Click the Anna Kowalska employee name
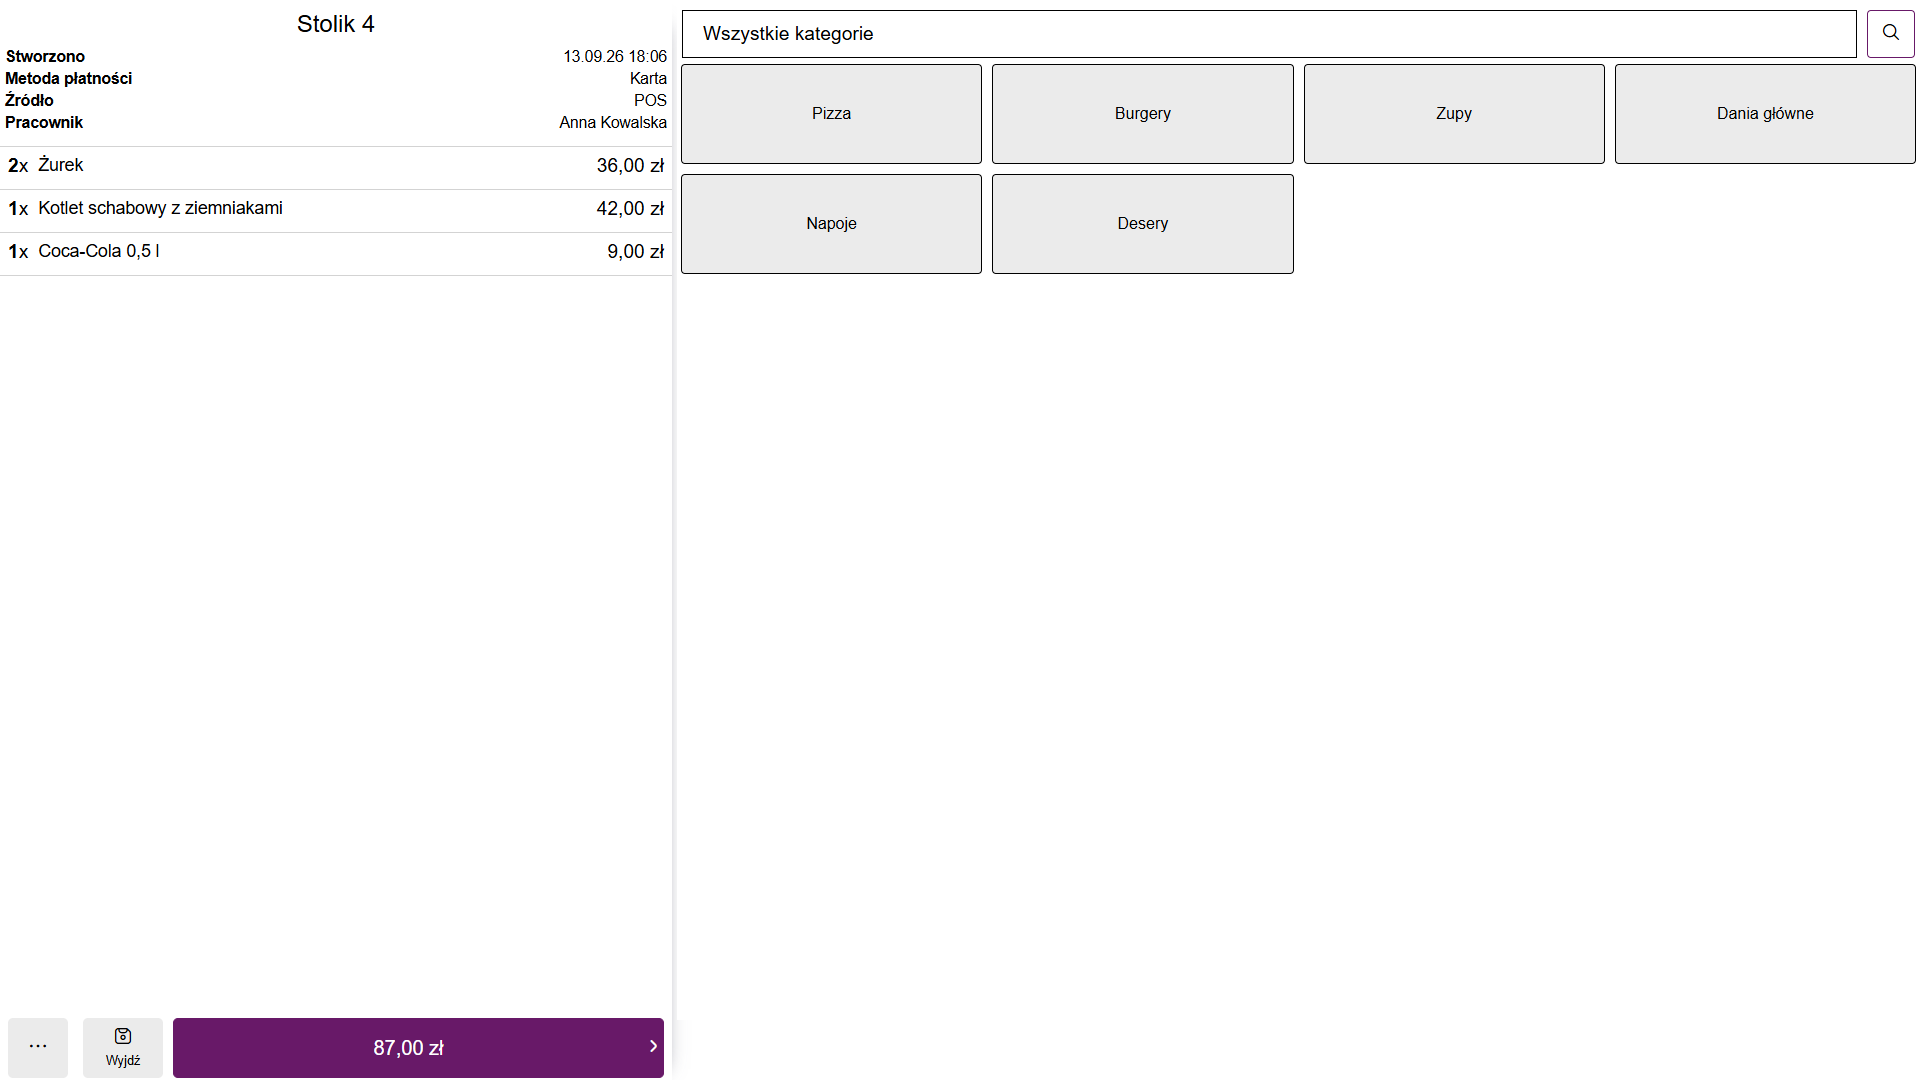Image resolution: width=1920 pixels, height=1080 pixels. pos(613,122)
